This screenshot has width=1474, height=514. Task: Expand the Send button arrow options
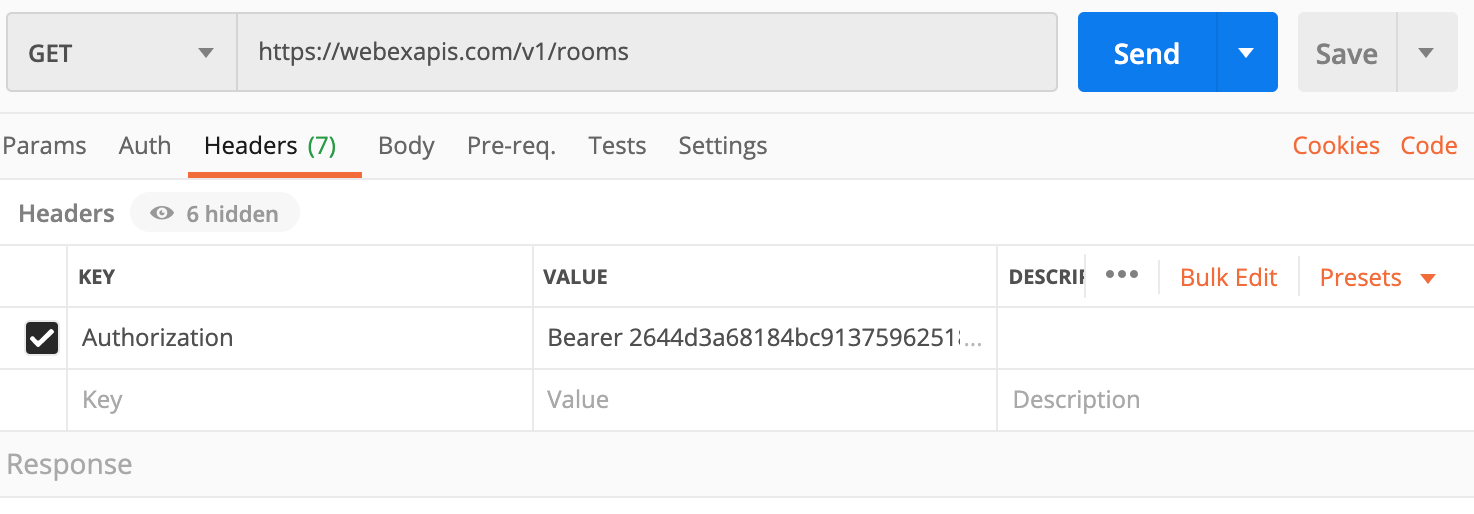click(1246, 52)
